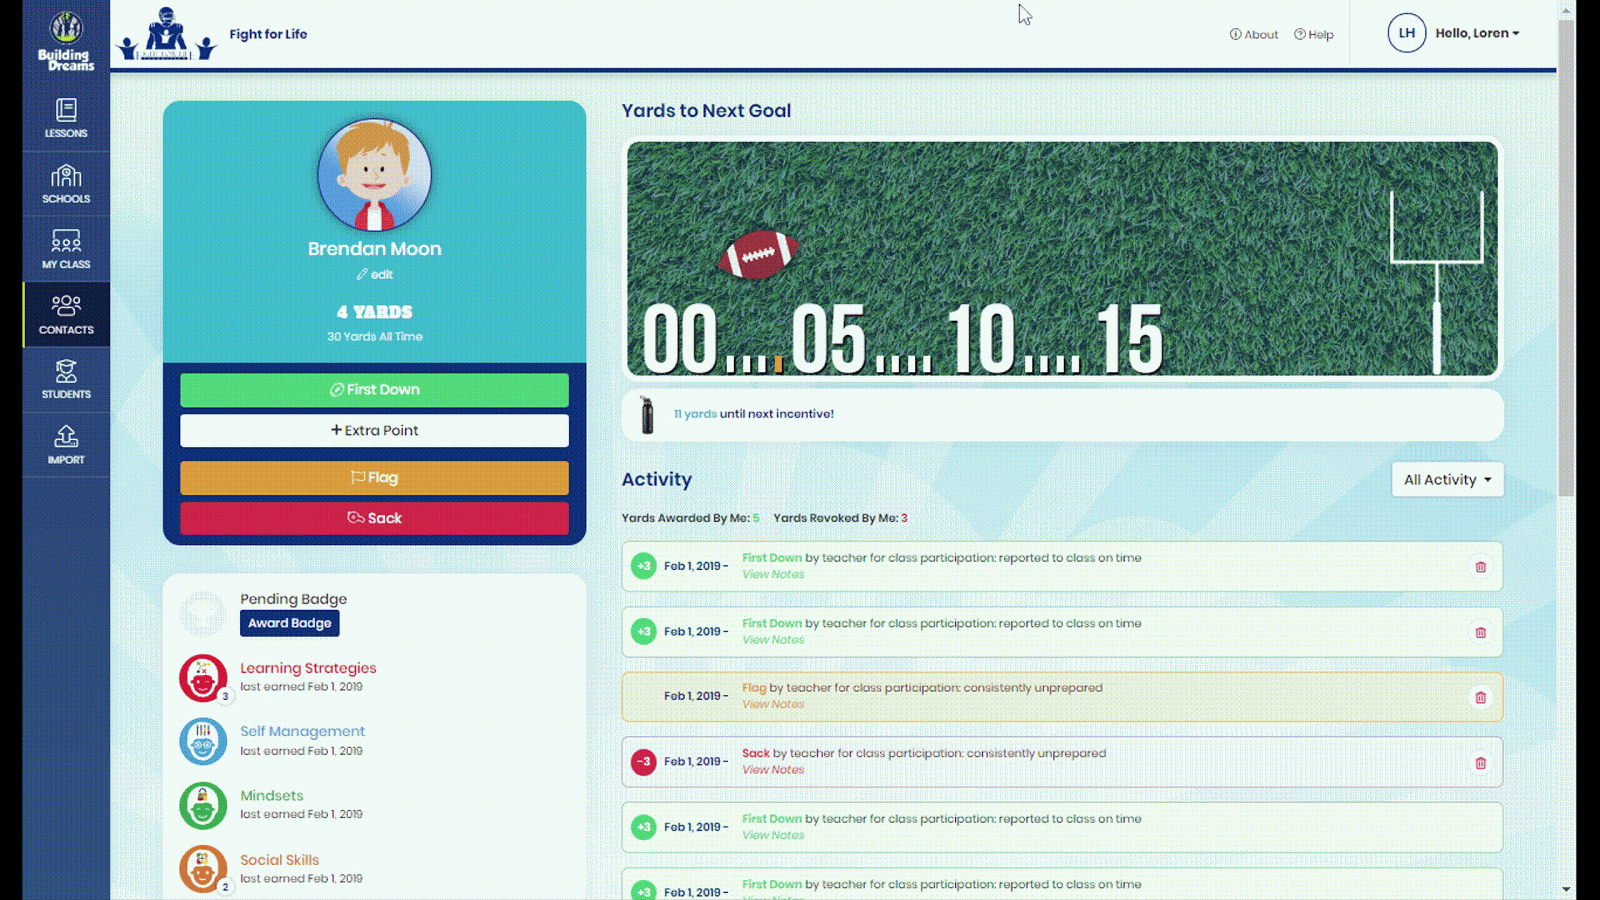Delete the first First Down activity entry

1480,567
